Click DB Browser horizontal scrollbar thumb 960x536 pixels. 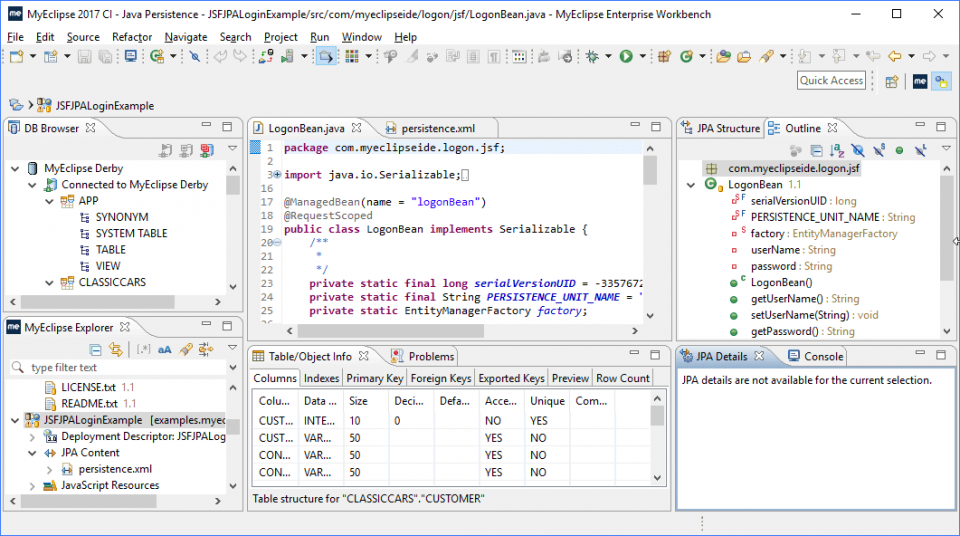(x=98, y=302)
